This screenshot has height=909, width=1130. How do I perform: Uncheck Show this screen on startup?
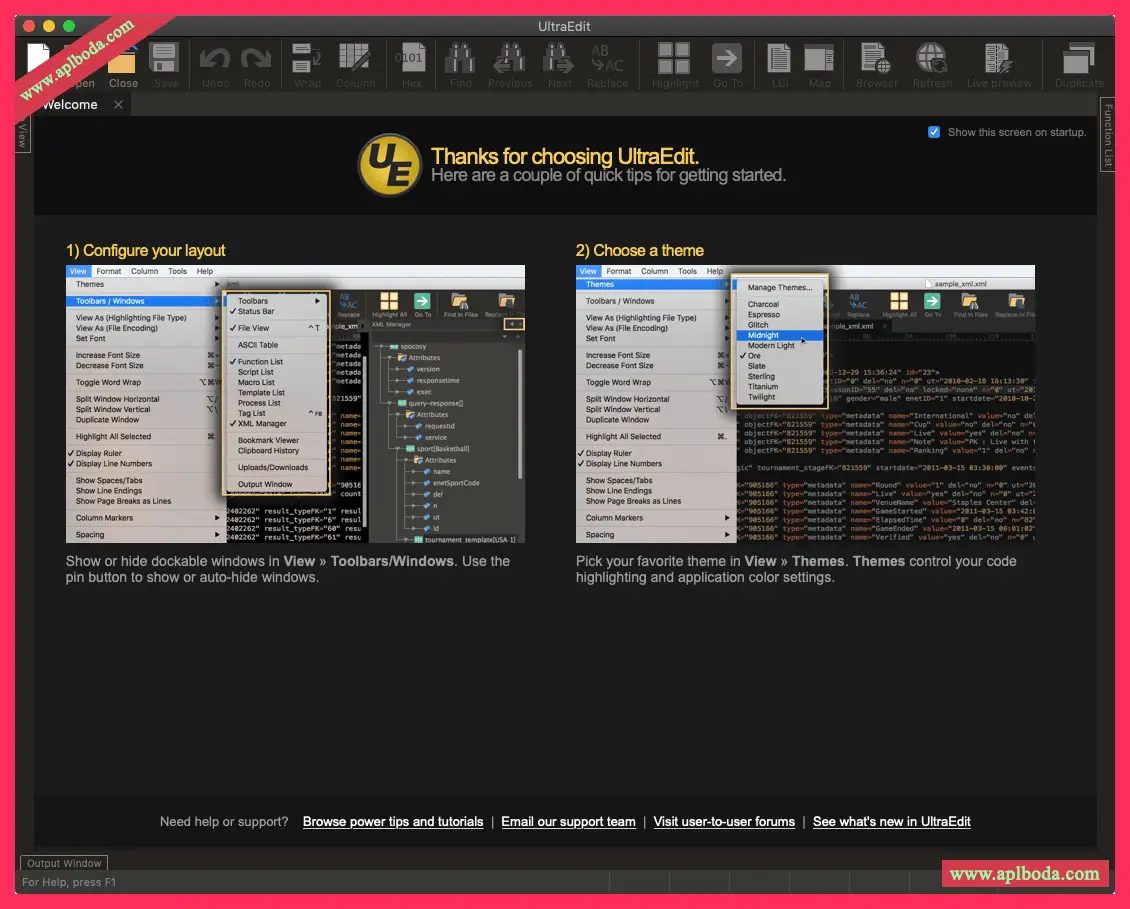pyautogui.click(x=934, y=132)
